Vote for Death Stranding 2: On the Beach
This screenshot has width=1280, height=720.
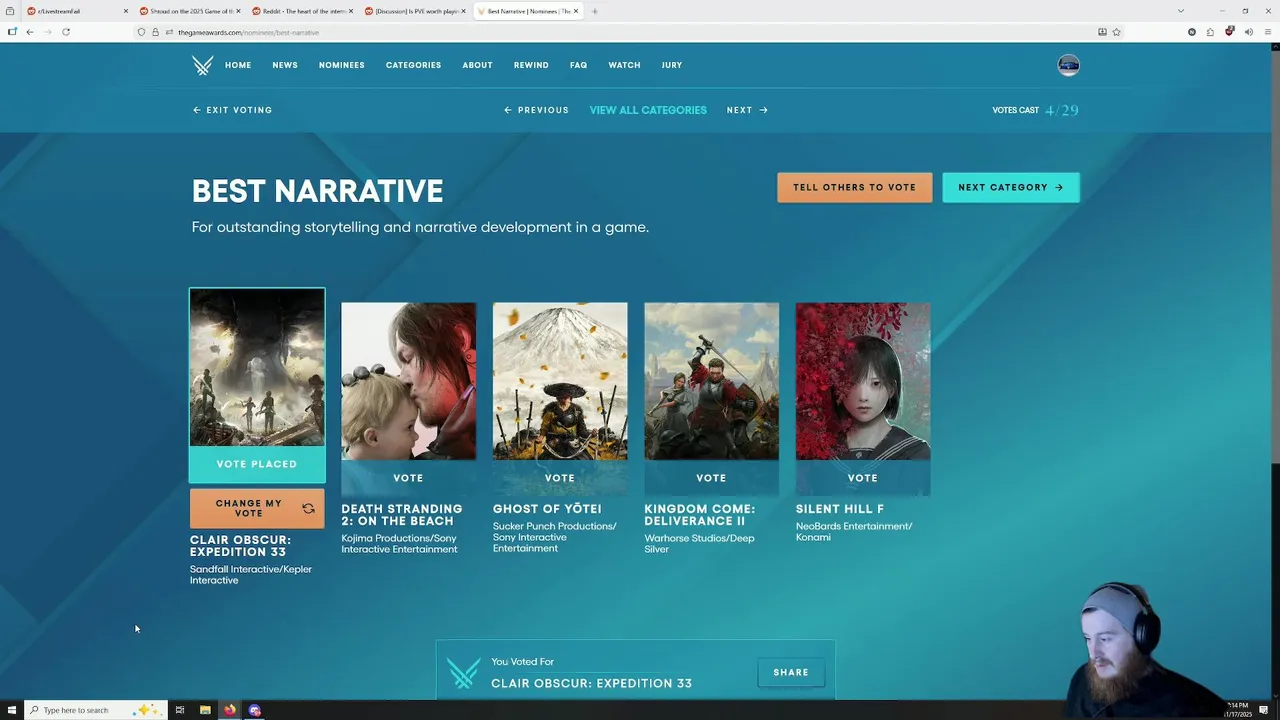408,478
